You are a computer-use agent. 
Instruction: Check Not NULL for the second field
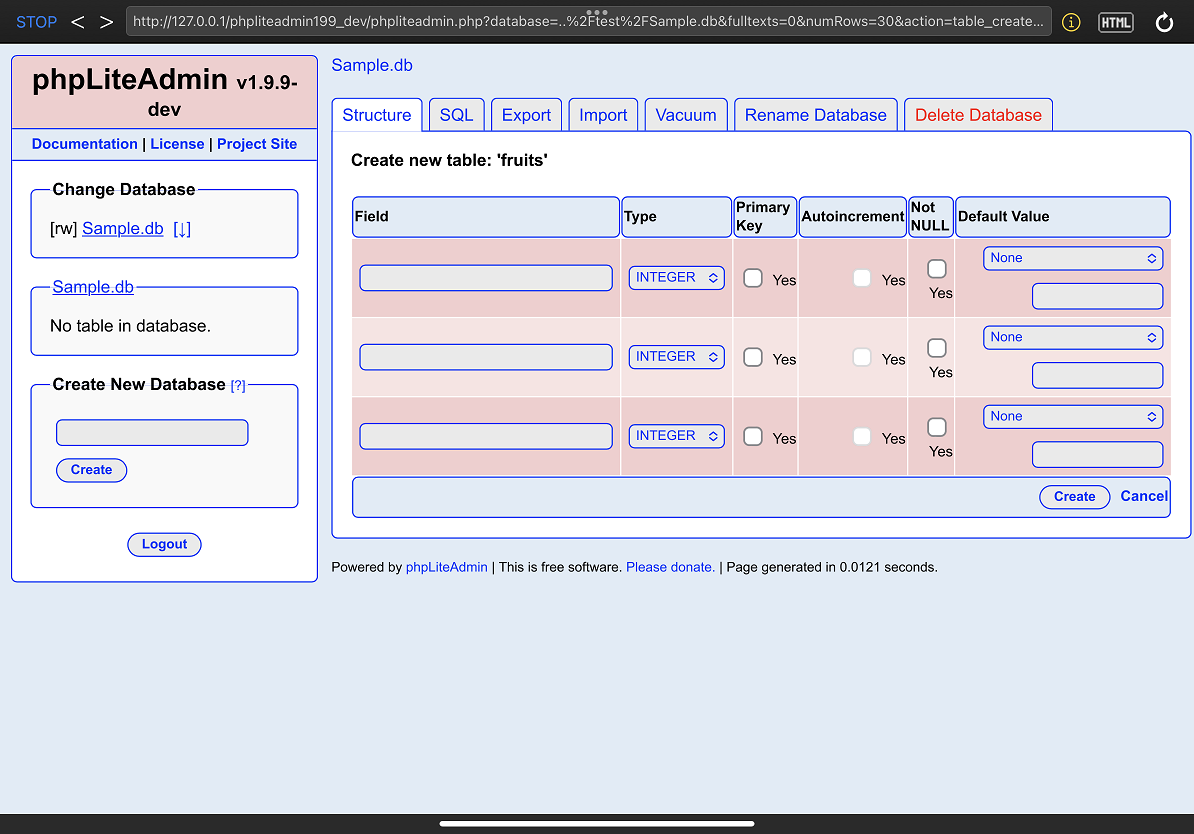[x=937, y=348]
